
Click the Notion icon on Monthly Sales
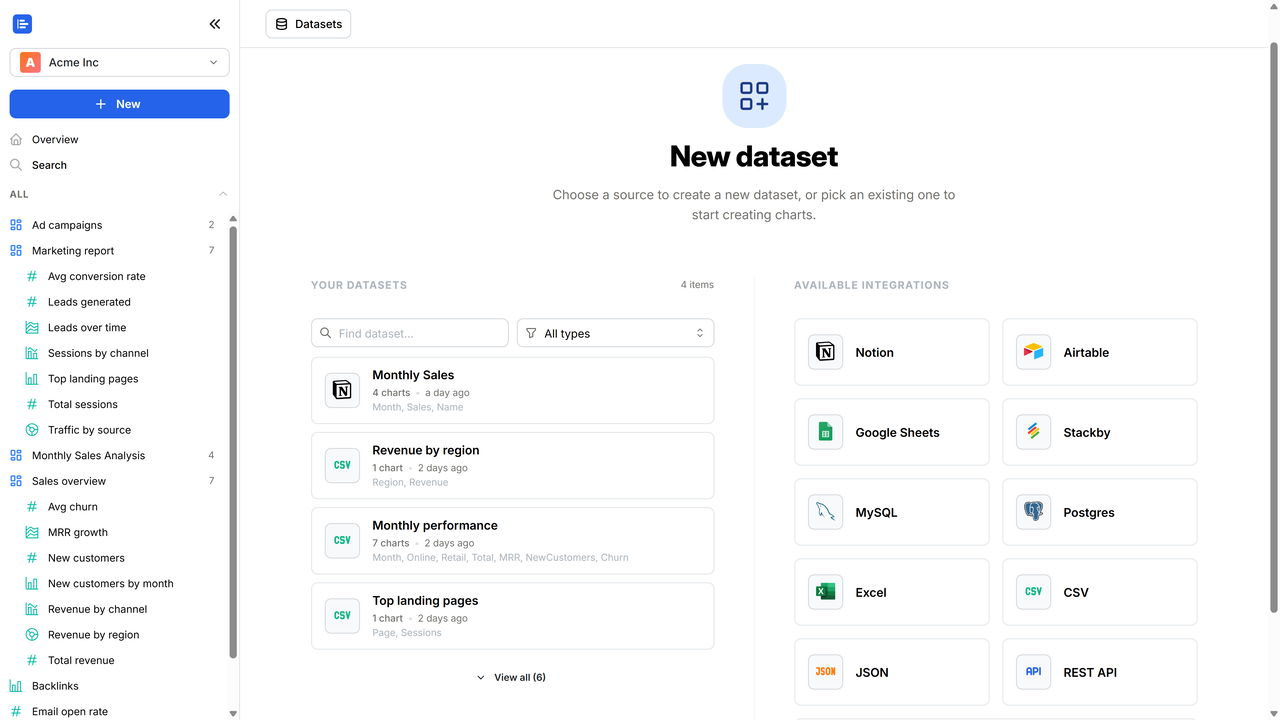tap(342, 390)
